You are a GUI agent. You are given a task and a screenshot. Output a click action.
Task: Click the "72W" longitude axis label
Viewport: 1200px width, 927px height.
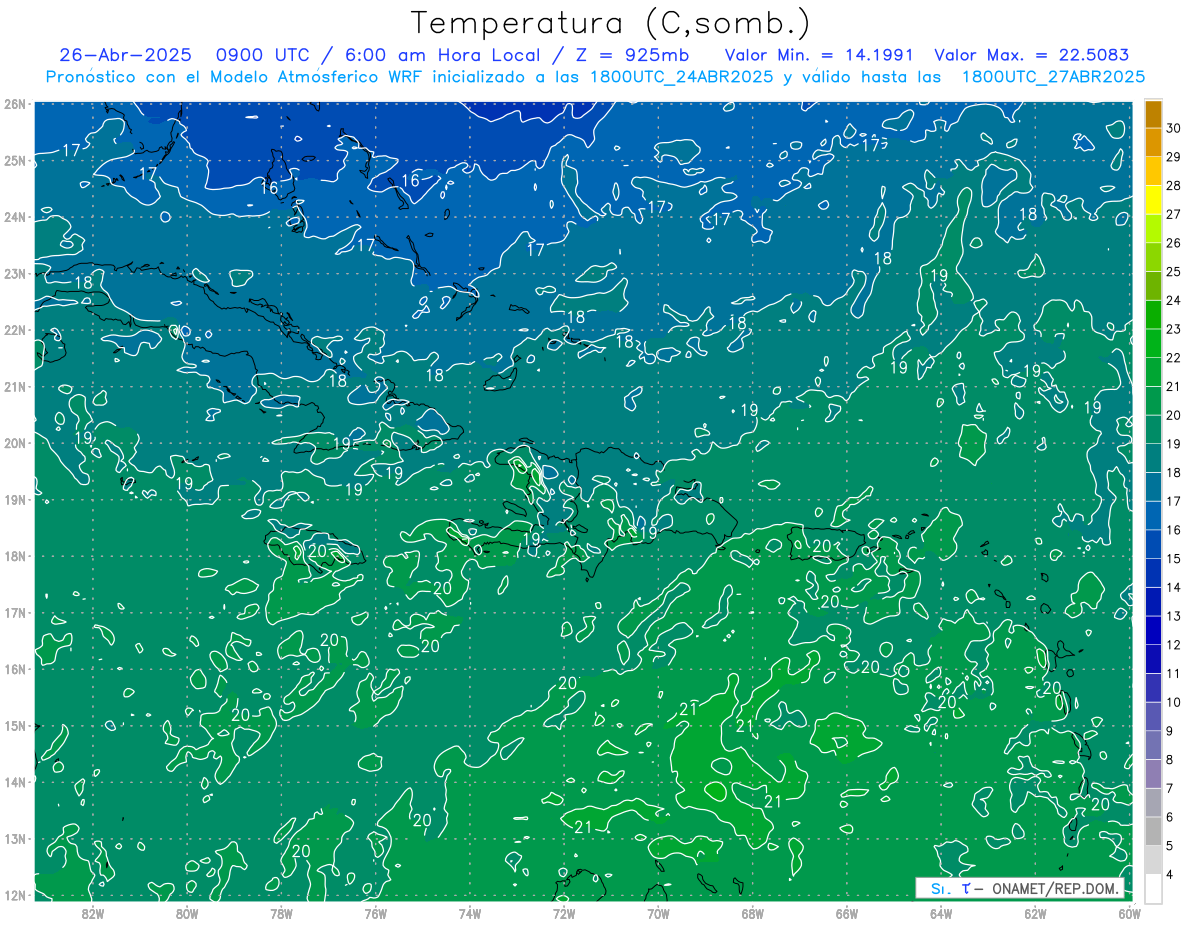[564, 913]
